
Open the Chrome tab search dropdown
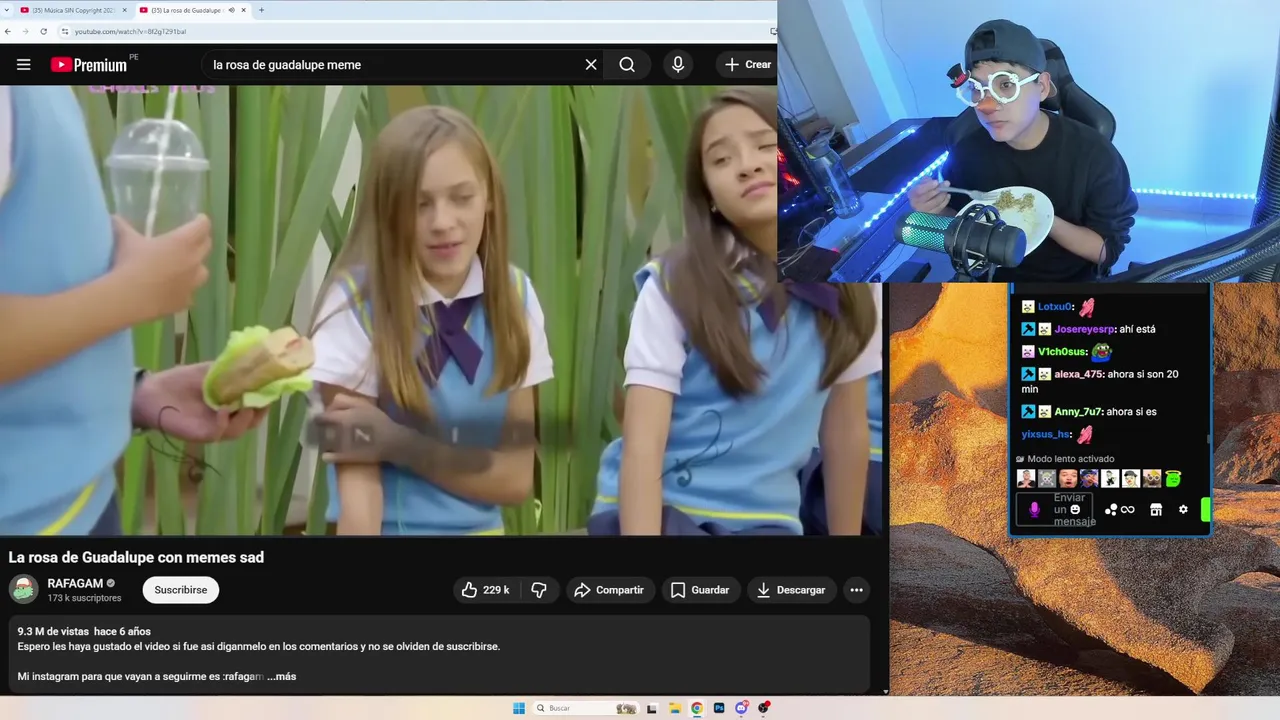coord(7,10)
